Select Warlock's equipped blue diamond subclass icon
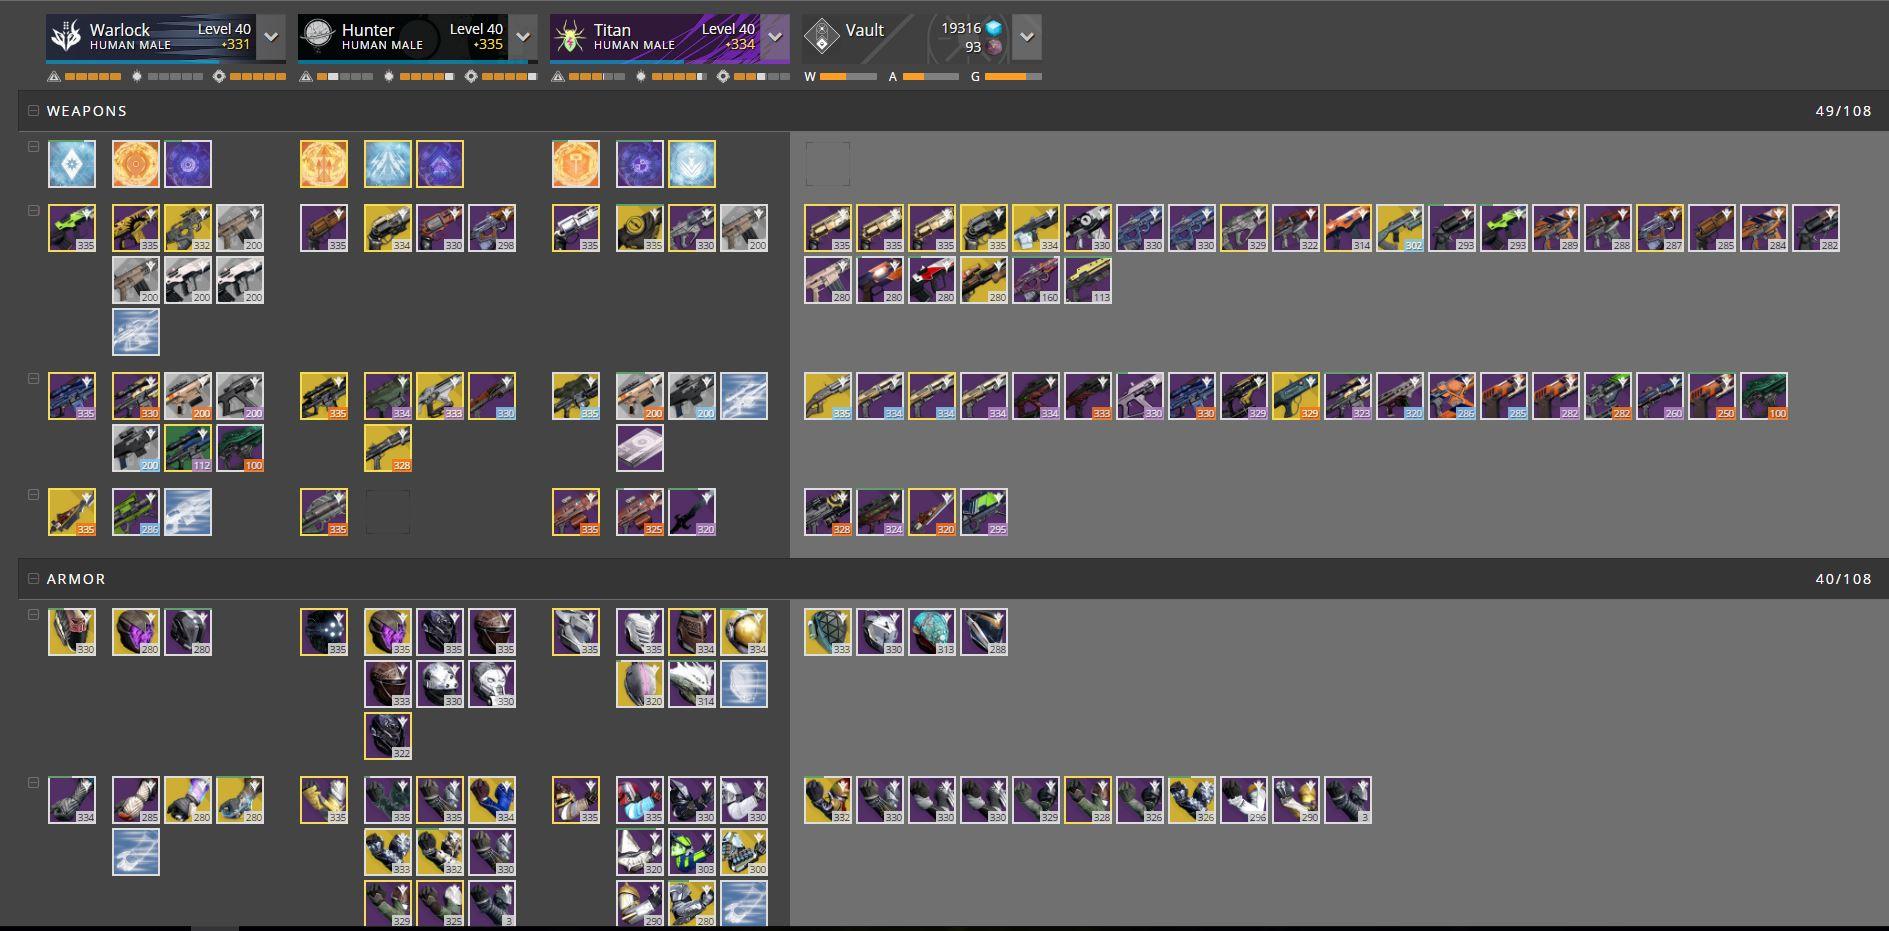Screen dimensions: 1889x931 coord(72,164)
